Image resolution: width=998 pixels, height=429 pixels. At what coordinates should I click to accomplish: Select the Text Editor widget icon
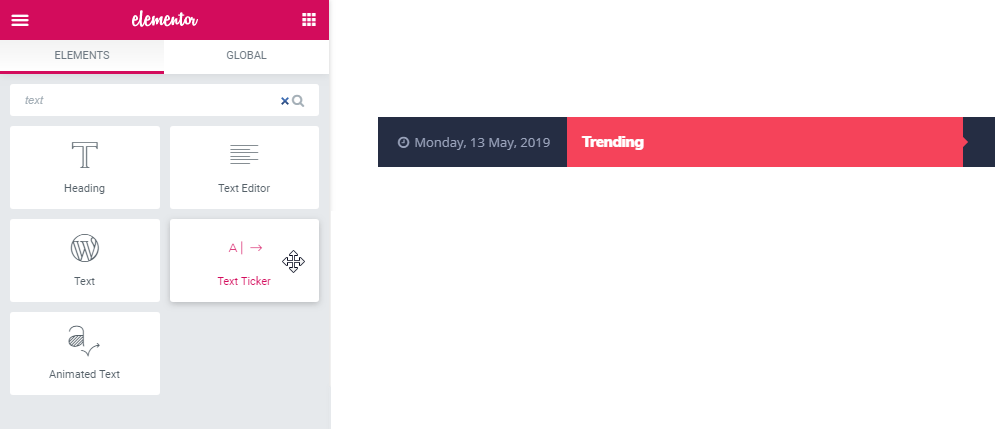pyautogui.click(x=244, y=155)
